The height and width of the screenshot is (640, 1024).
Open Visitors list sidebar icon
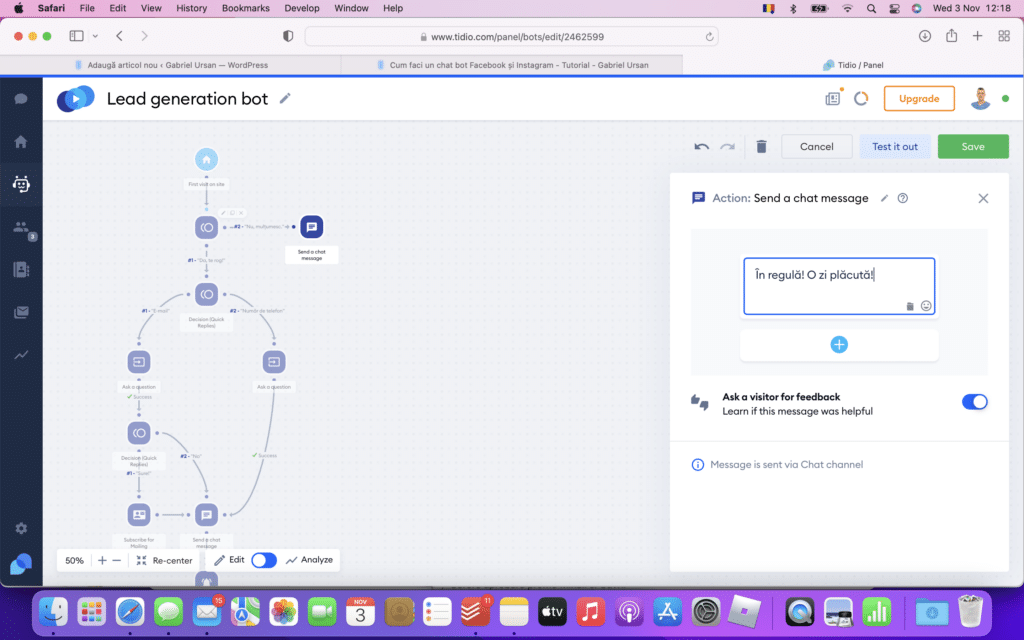21,227
